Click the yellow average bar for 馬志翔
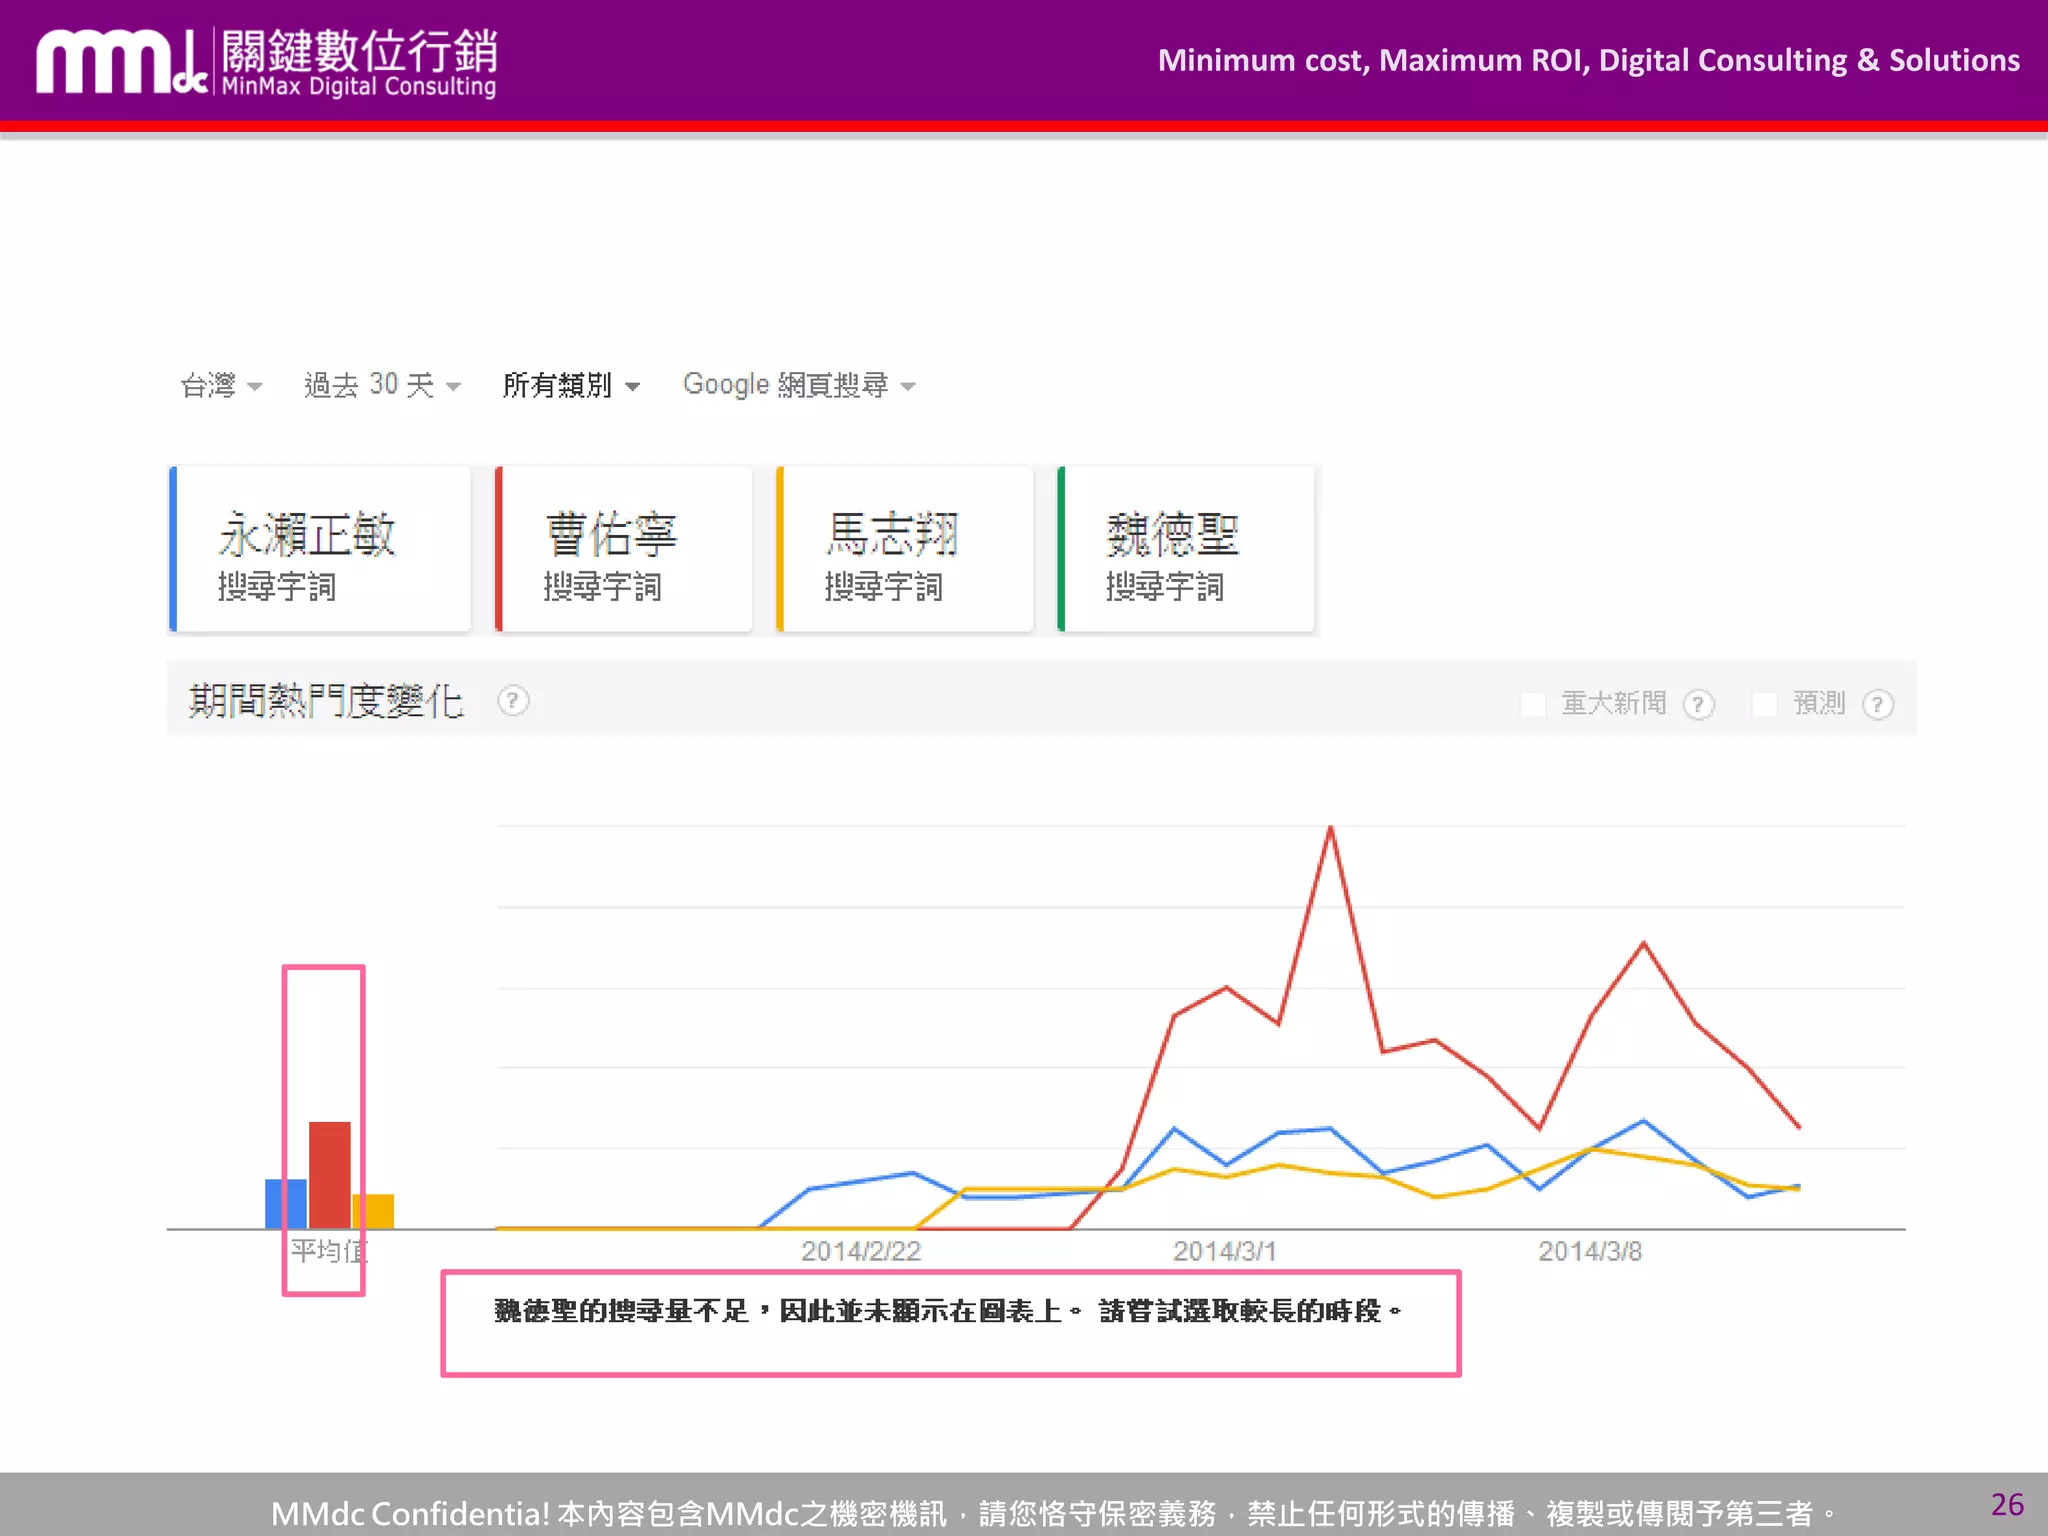The image size is (2048, 1536). 374,1212
